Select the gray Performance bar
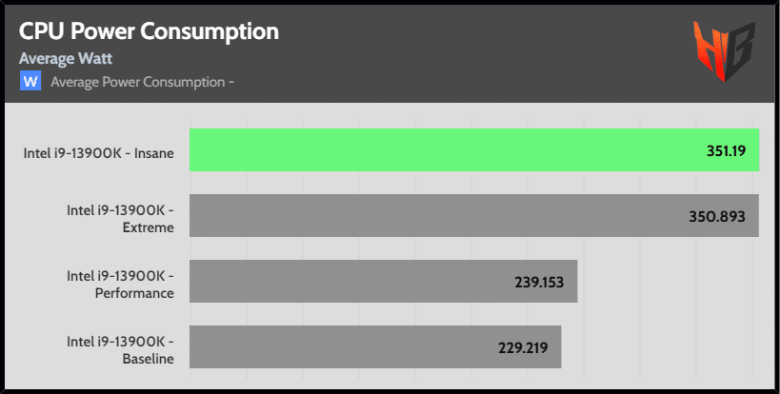The width and height of the screenshot is (780, 394). pyautogui.click(x=383, y=281)
